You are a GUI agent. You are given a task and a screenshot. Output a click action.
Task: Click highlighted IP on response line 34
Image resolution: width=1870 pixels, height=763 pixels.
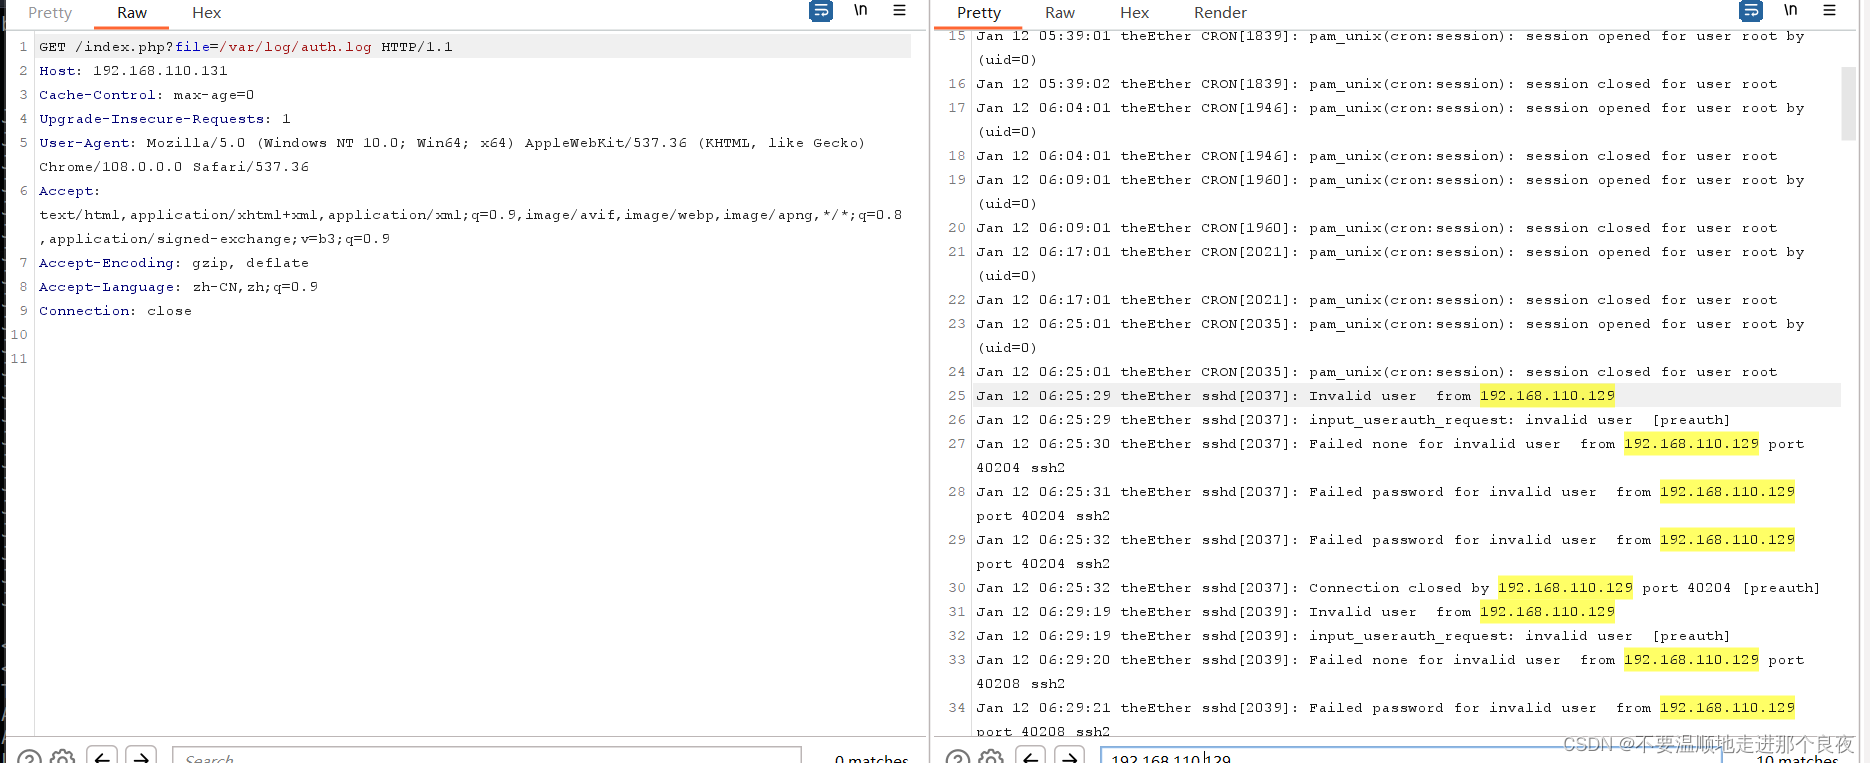(x=1727, y=708)
